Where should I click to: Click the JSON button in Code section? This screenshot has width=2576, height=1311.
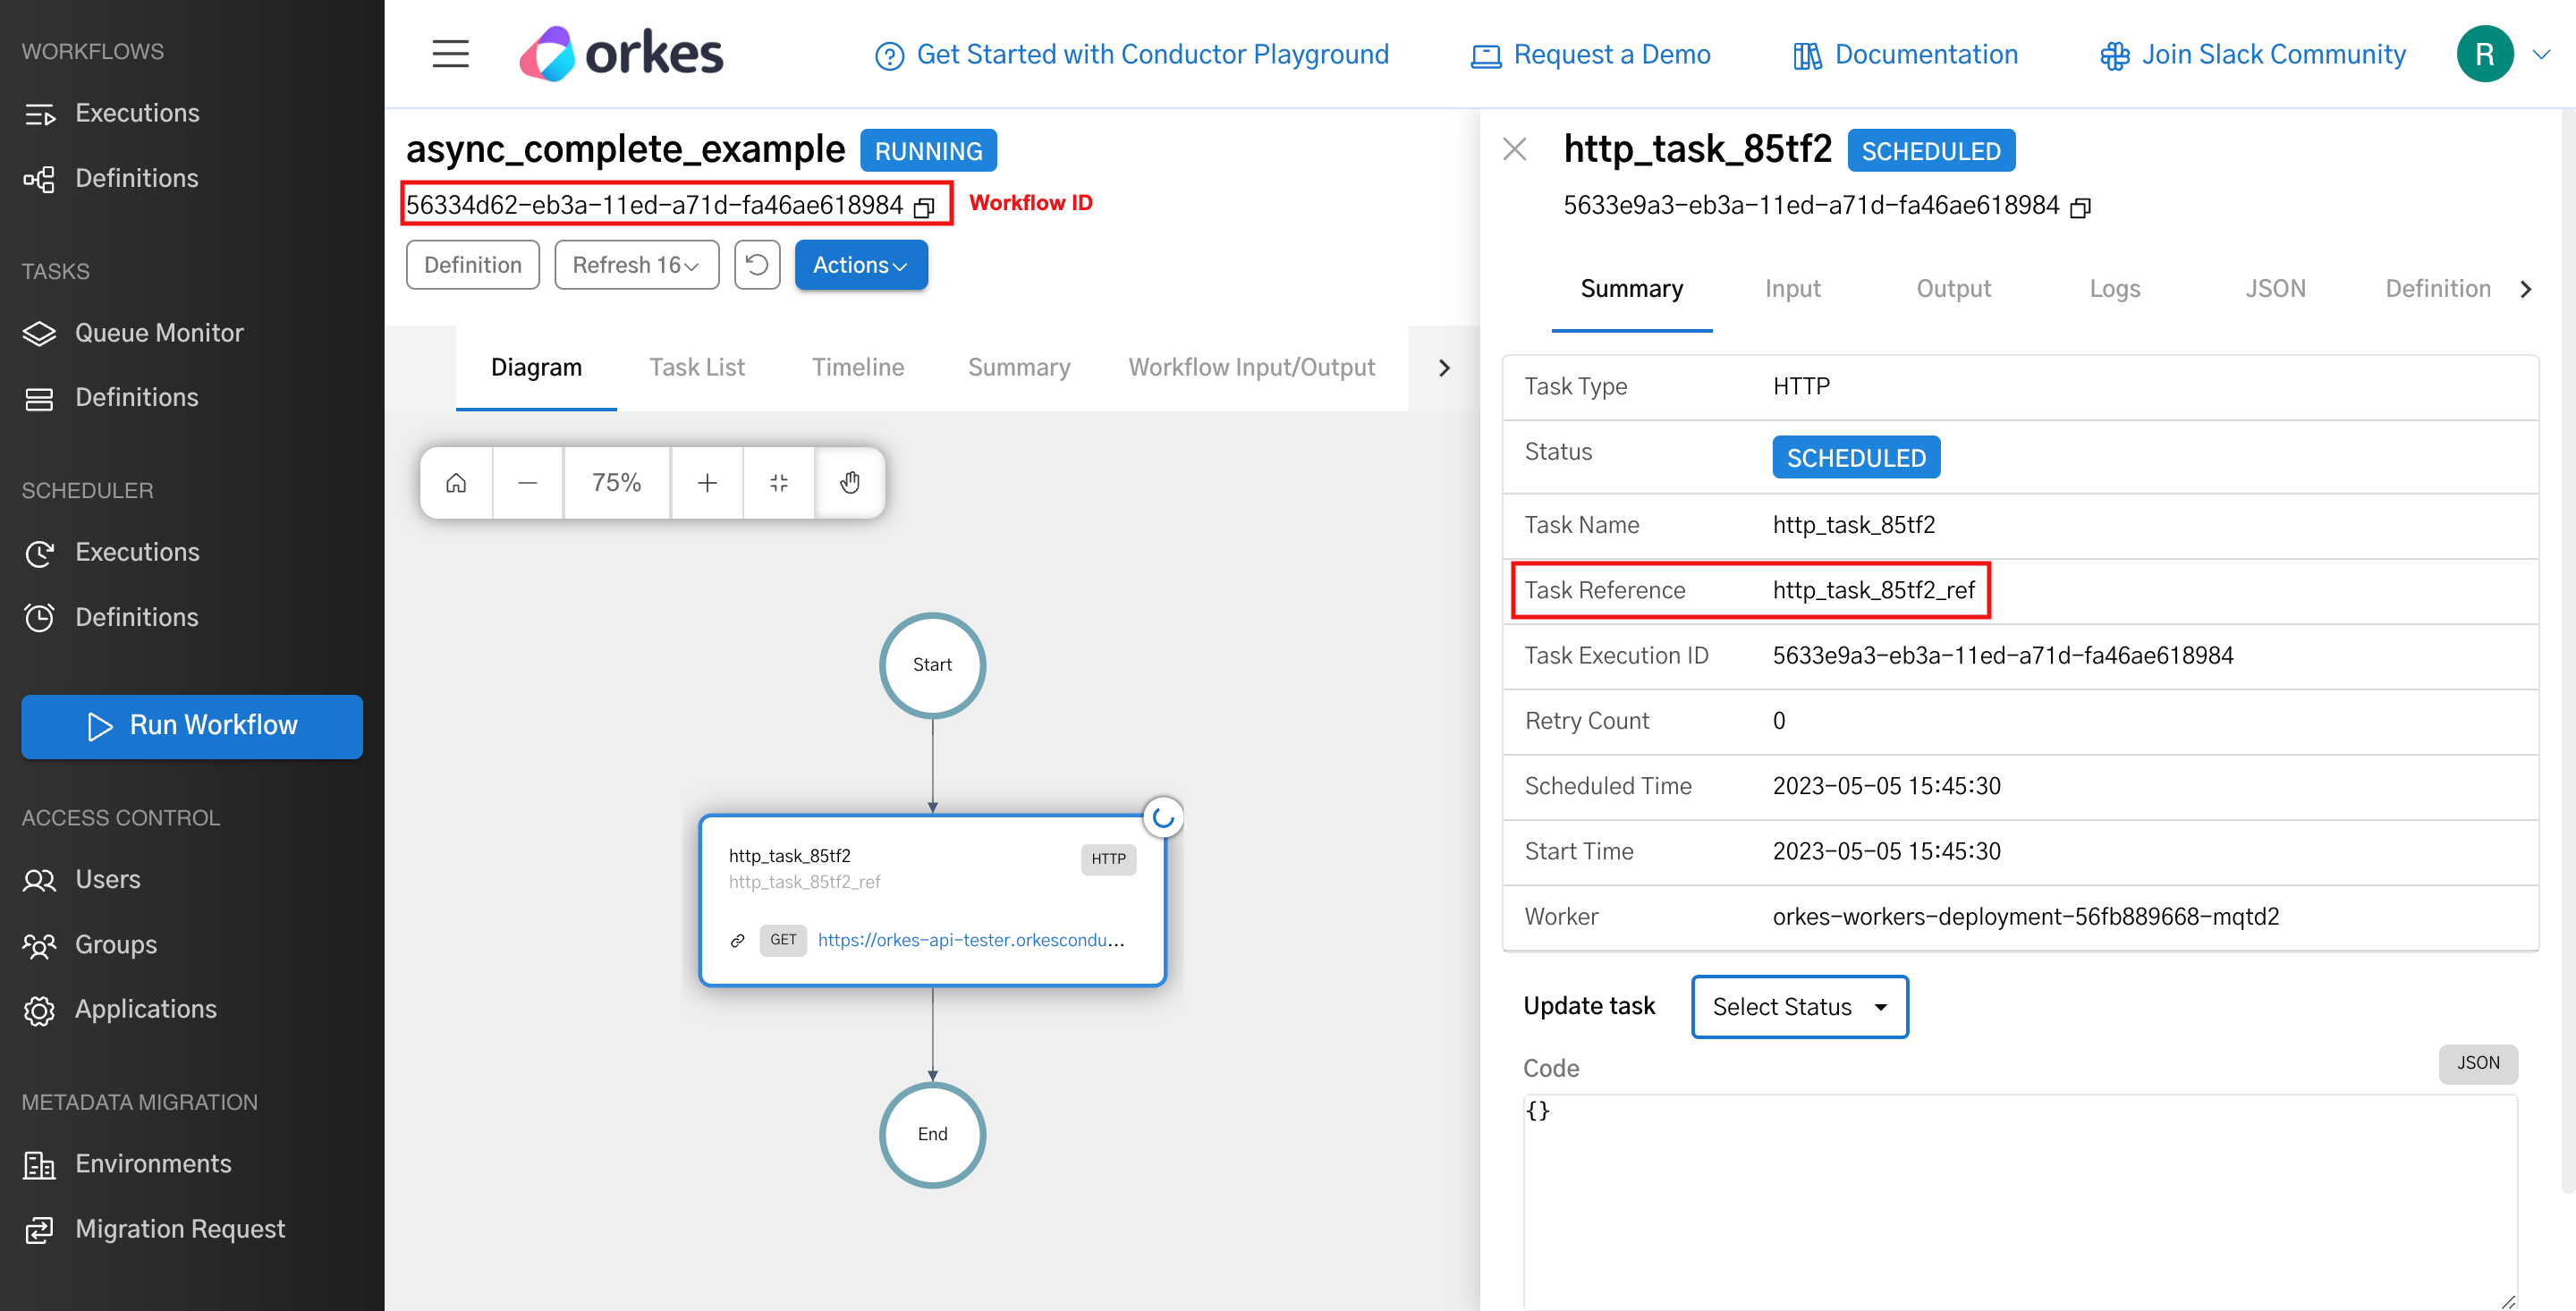click(x=2478, y=1063)
